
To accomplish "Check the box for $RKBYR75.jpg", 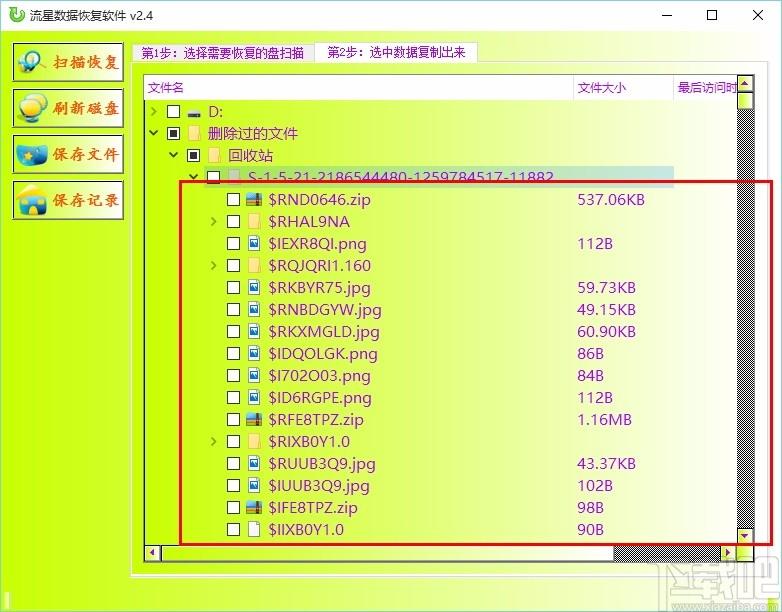I will (x=233, y=288).
